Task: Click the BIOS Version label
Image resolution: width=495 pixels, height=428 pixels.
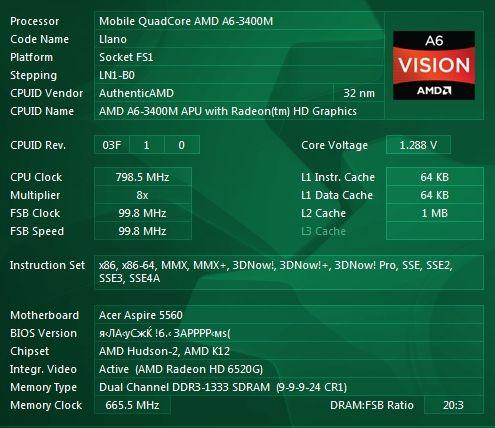Action: pyautogui.click(x=43, y=333)
